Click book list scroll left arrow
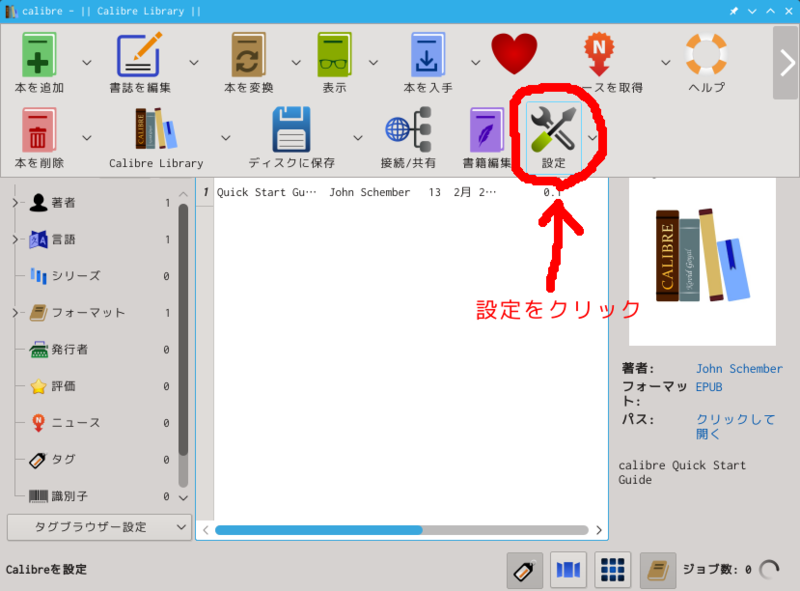The width and height of the screenshot is (800, 591). tap(206, 530)
